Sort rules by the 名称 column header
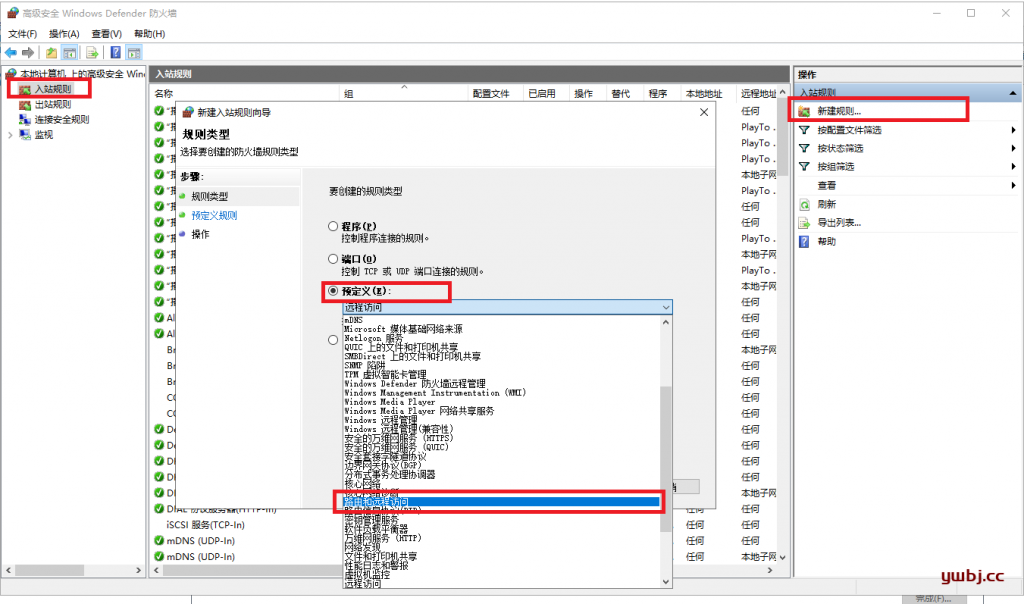1024x604 pixels. [x=164, y=94]
